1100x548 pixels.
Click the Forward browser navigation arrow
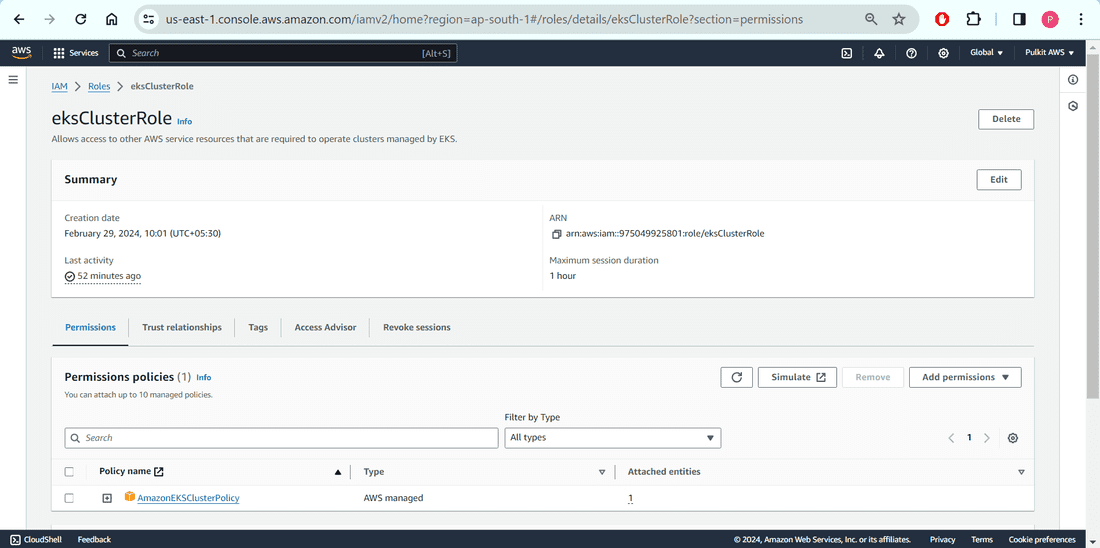tap(50, 20)
